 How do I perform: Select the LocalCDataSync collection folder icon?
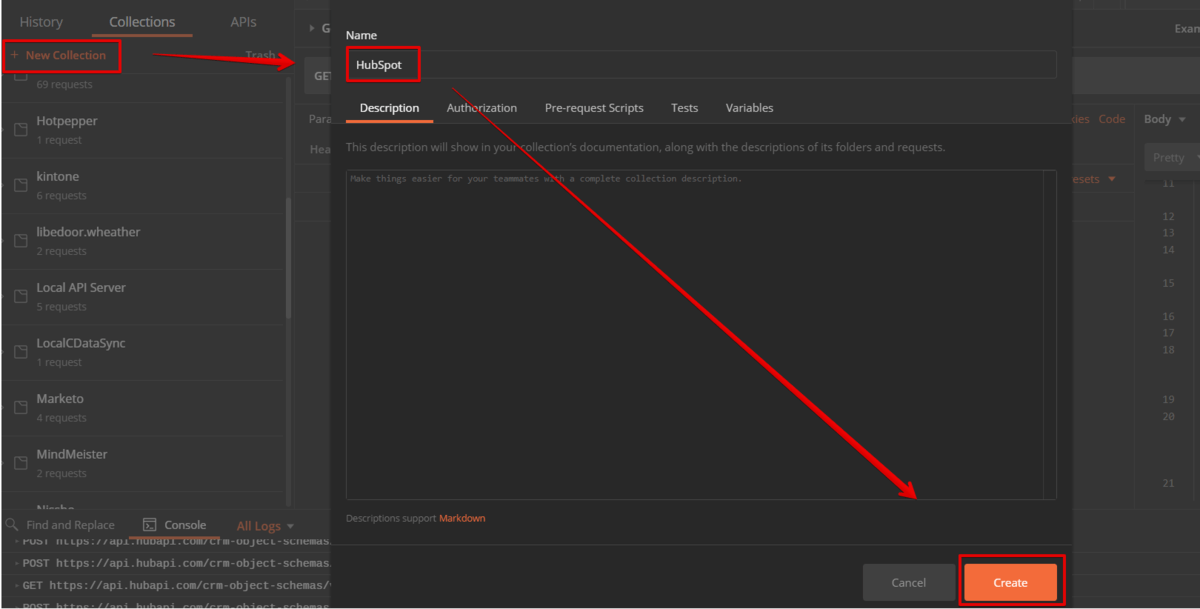pos(20,352)
